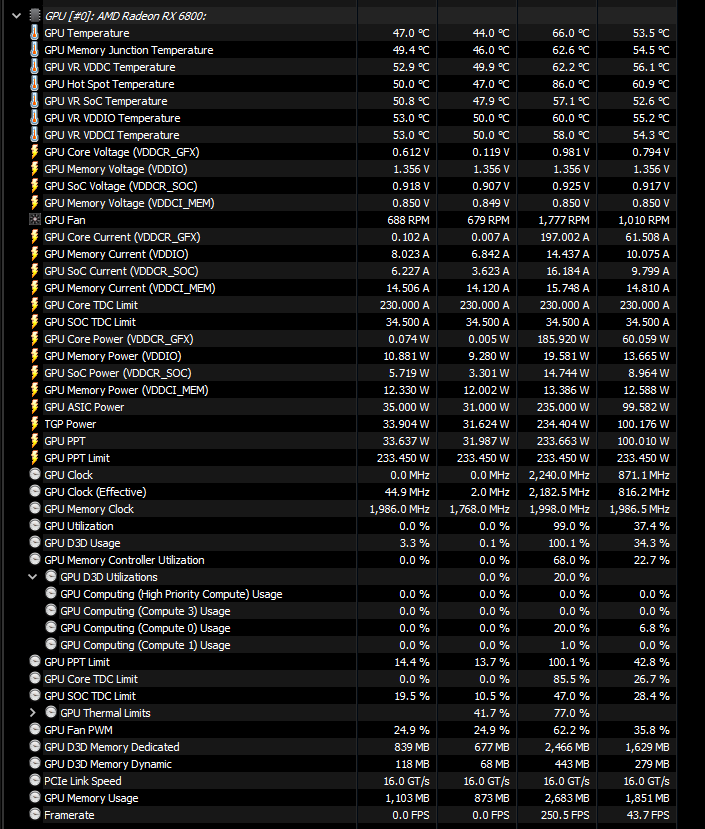The height and width of the screenshot is (829, 705).
Task: Select the GPU D3D Memory Dedicated row
Action: tap(352, 747)
